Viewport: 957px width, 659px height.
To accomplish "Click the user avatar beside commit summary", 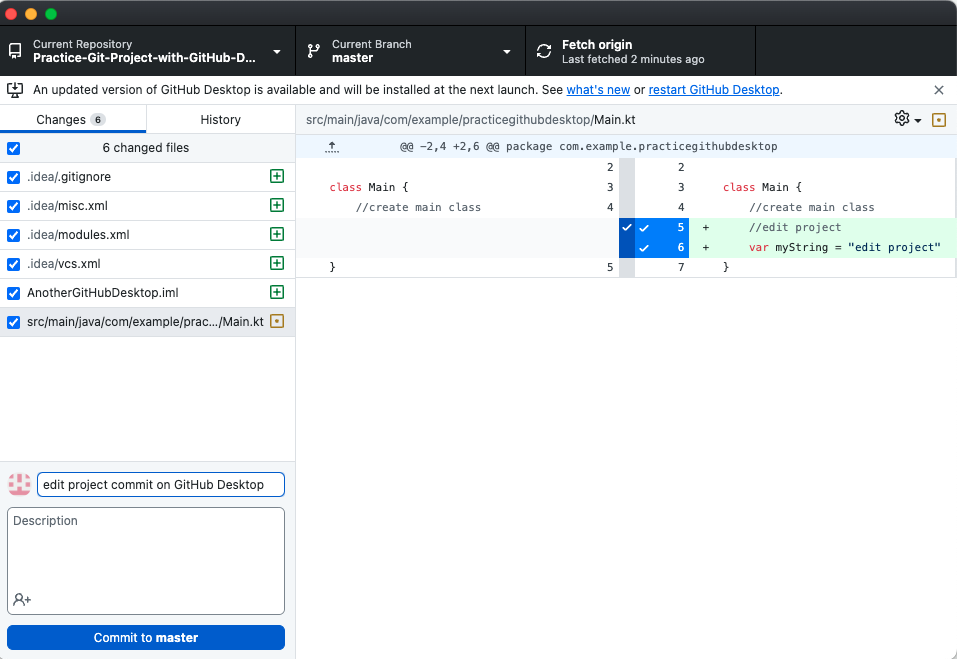I will [x=20, y=484].
